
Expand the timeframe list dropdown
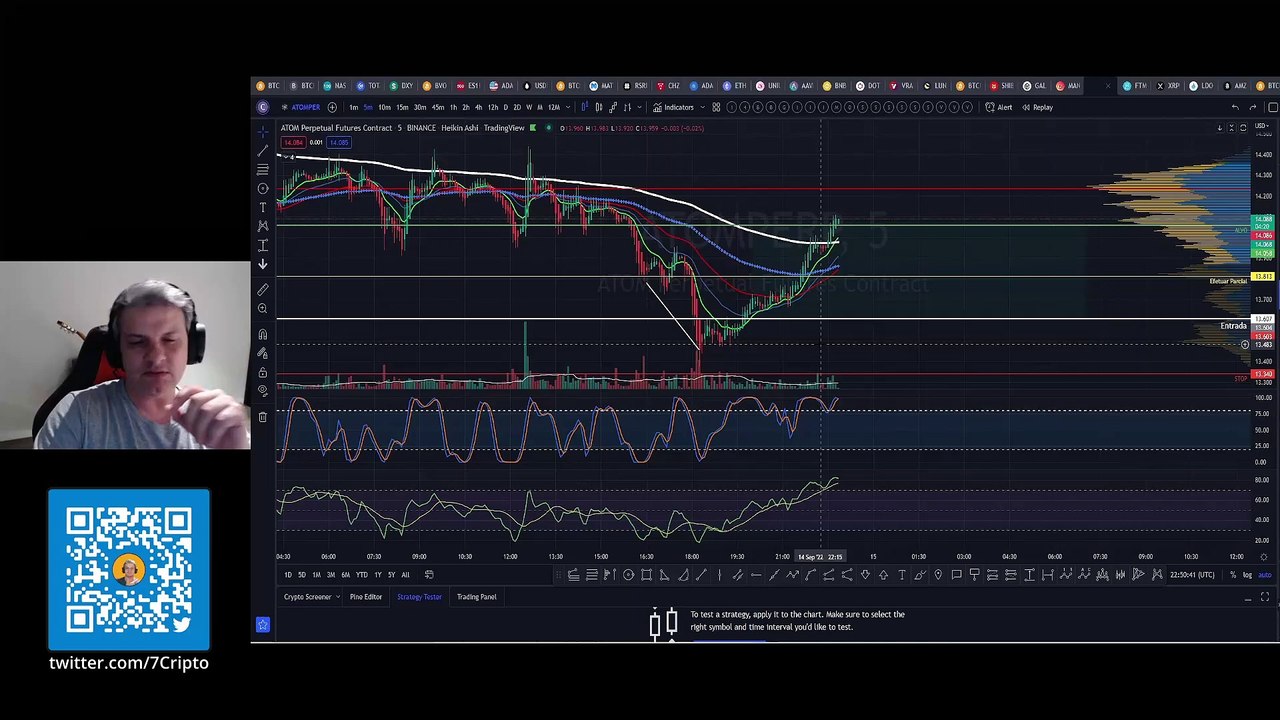coord(570,107)
